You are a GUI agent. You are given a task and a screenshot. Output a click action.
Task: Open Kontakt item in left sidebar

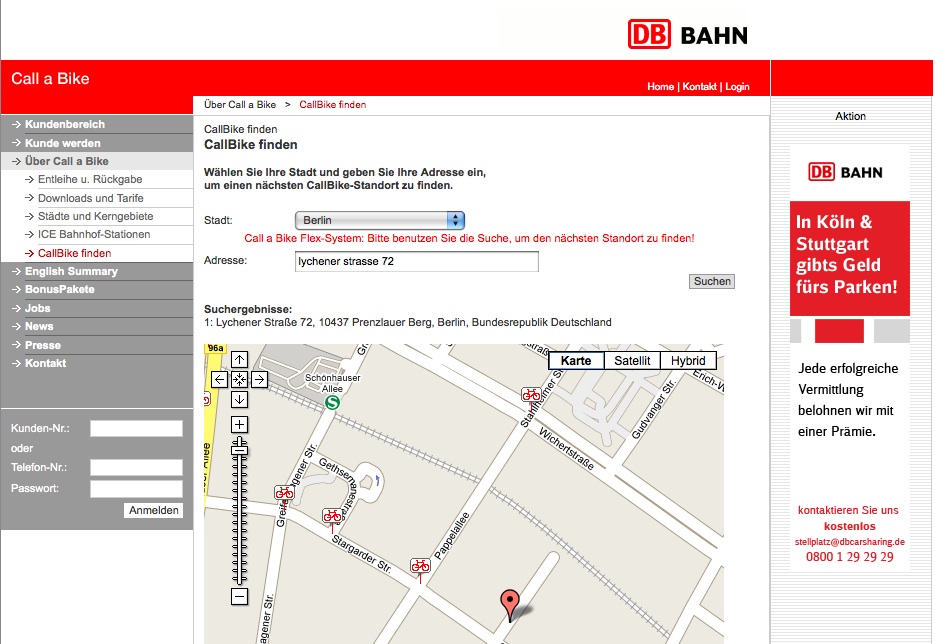point(97,363)
